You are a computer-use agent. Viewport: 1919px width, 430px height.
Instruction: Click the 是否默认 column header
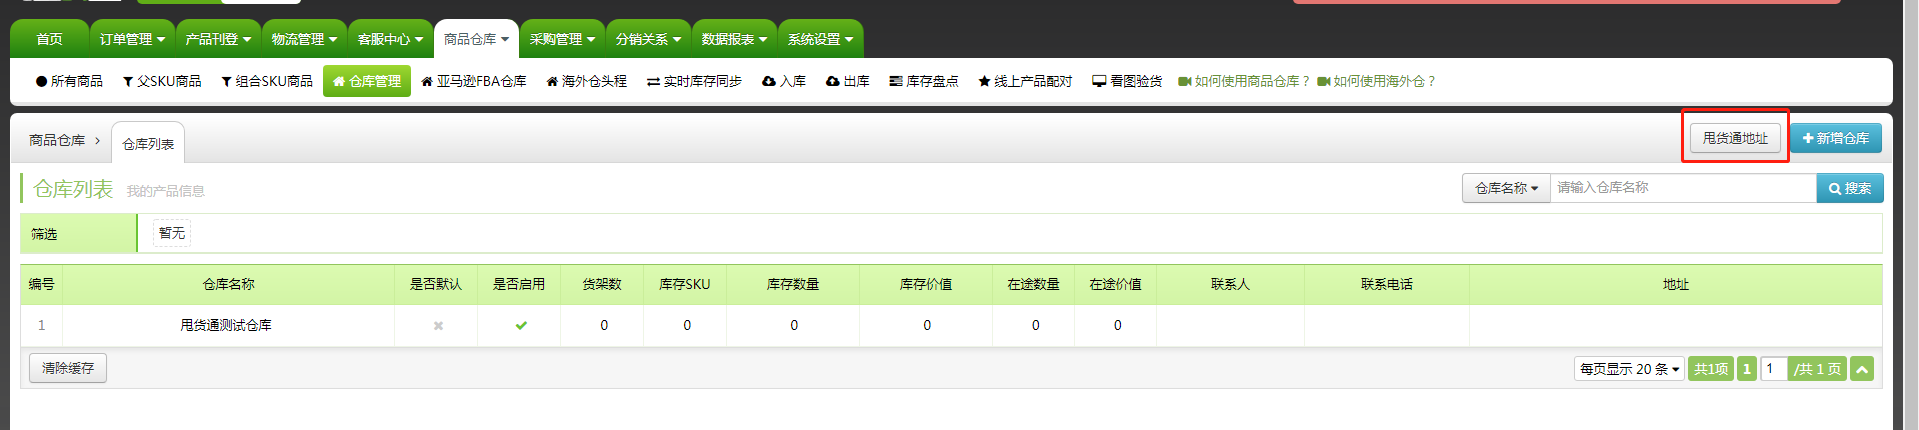tap(436, 285)
